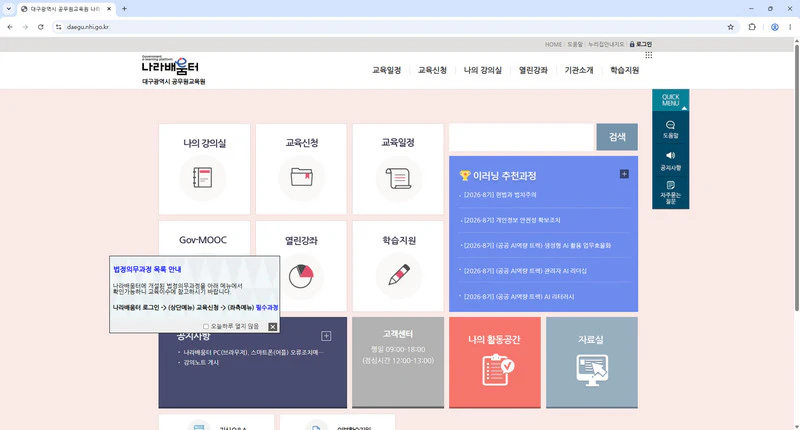Screen dimensions: 800x430
Task: Open the 학습지원 main menu item
Action: point(624,70)
